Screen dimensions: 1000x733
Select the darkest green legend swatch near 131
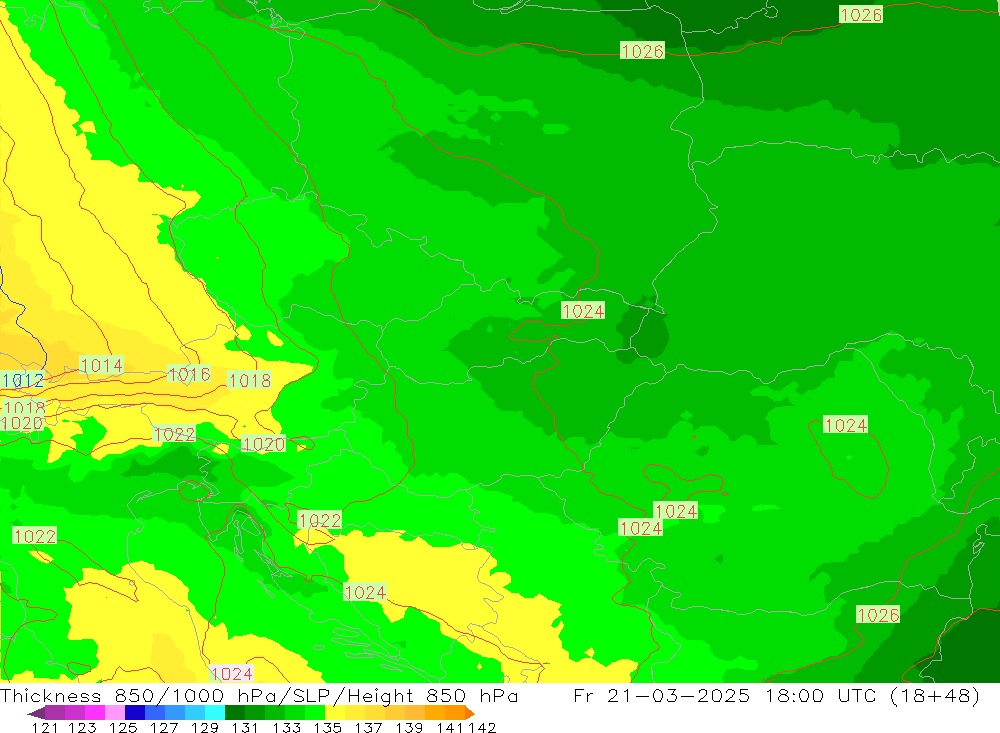pos(235,713)
